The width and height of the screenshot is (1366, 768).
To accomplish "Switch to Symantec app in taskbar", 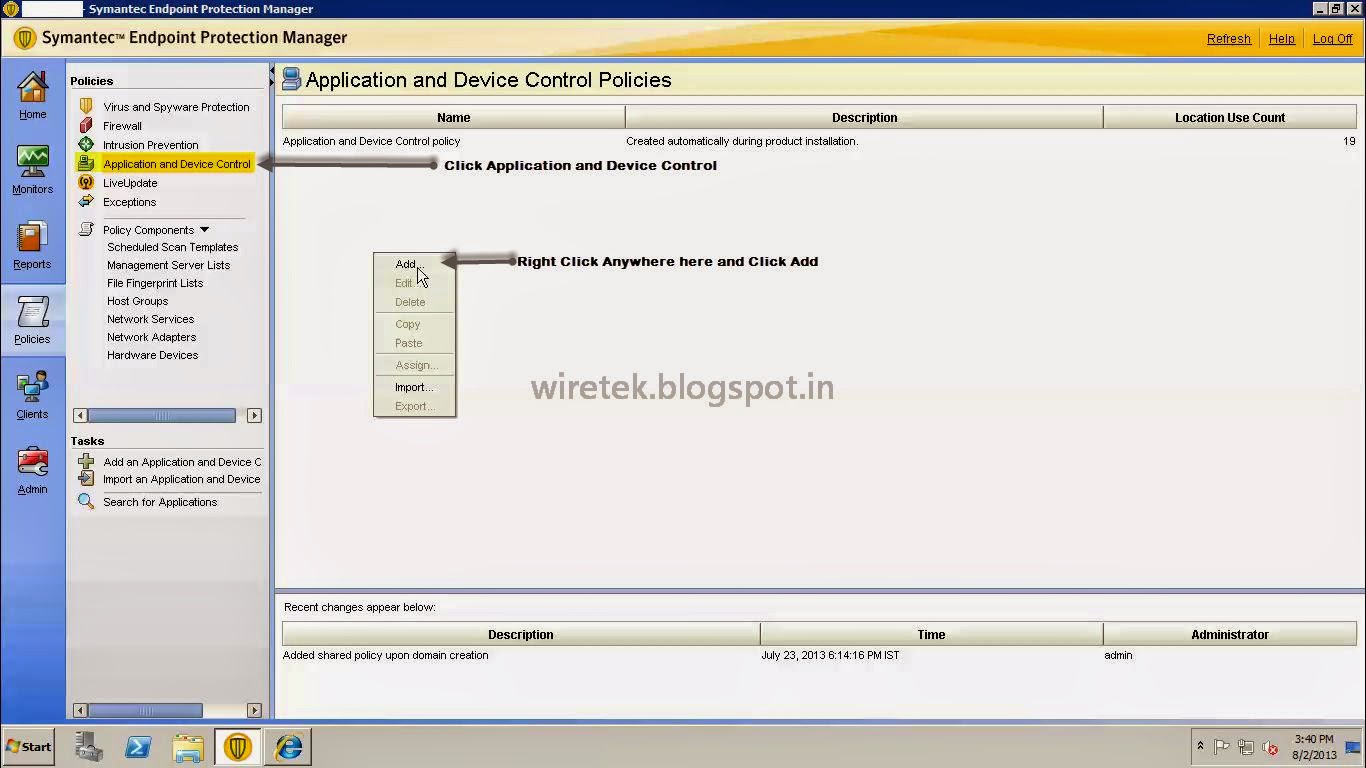I will 238,747.
